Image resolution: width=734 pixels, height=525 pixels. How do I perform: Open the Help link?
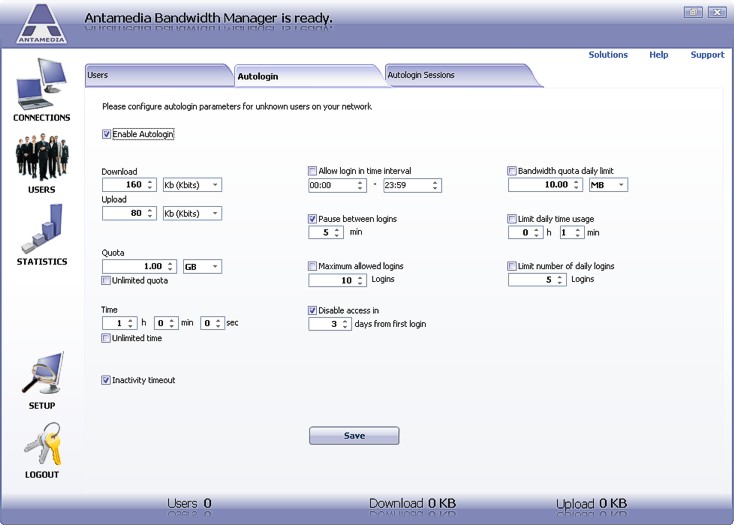[659, 55]
